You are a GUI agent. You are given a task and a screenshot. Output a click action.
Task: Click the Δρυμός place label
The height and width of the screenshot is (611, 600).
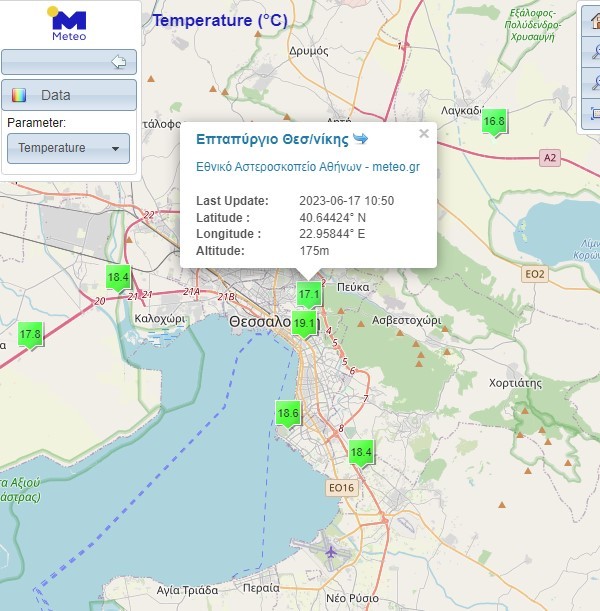(x=309, y=51)
